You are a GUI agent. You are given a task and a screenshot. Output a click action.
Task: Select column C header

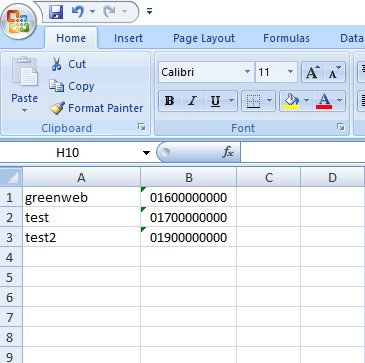pyautogui.click(x=269, y=177)
